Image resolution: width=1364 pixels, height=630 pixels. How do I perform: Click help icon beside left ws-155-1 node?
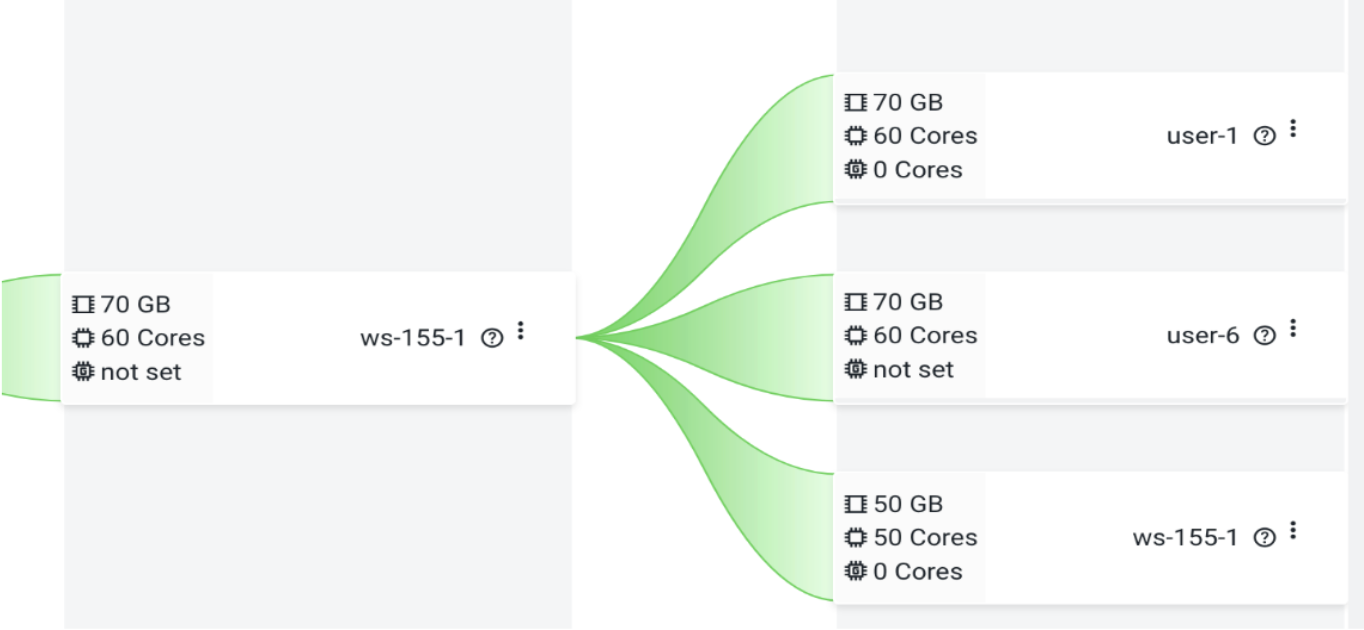pos(491,338)
